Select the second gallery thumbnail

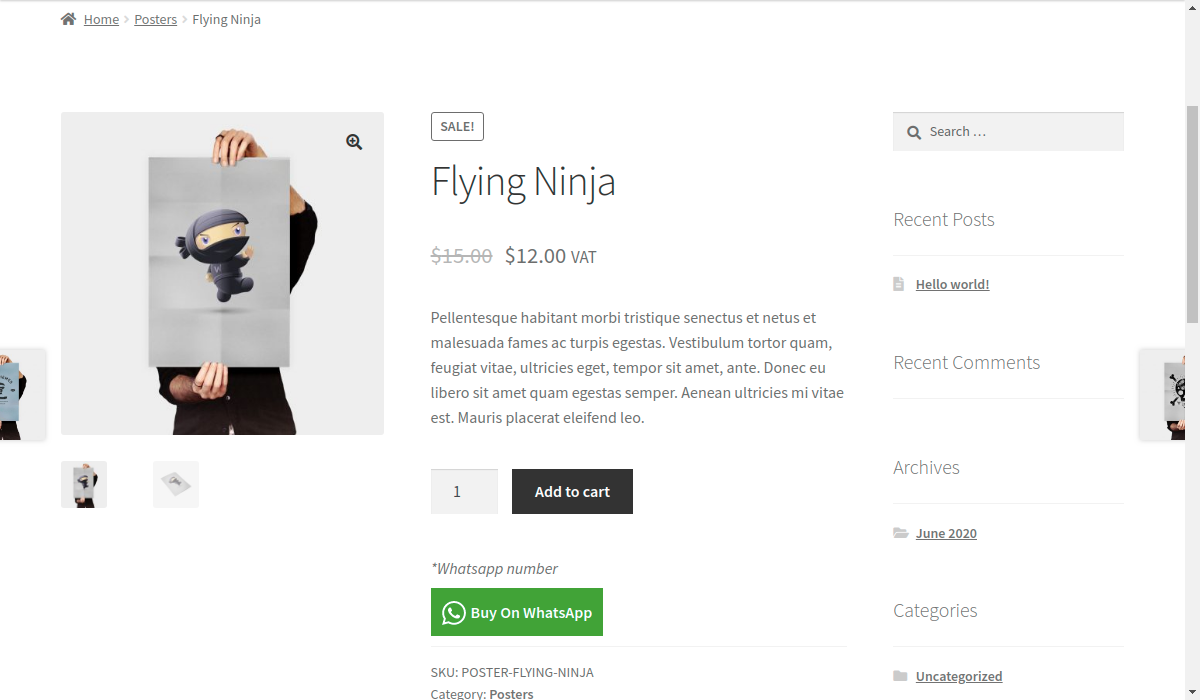(x=176, y=484)
